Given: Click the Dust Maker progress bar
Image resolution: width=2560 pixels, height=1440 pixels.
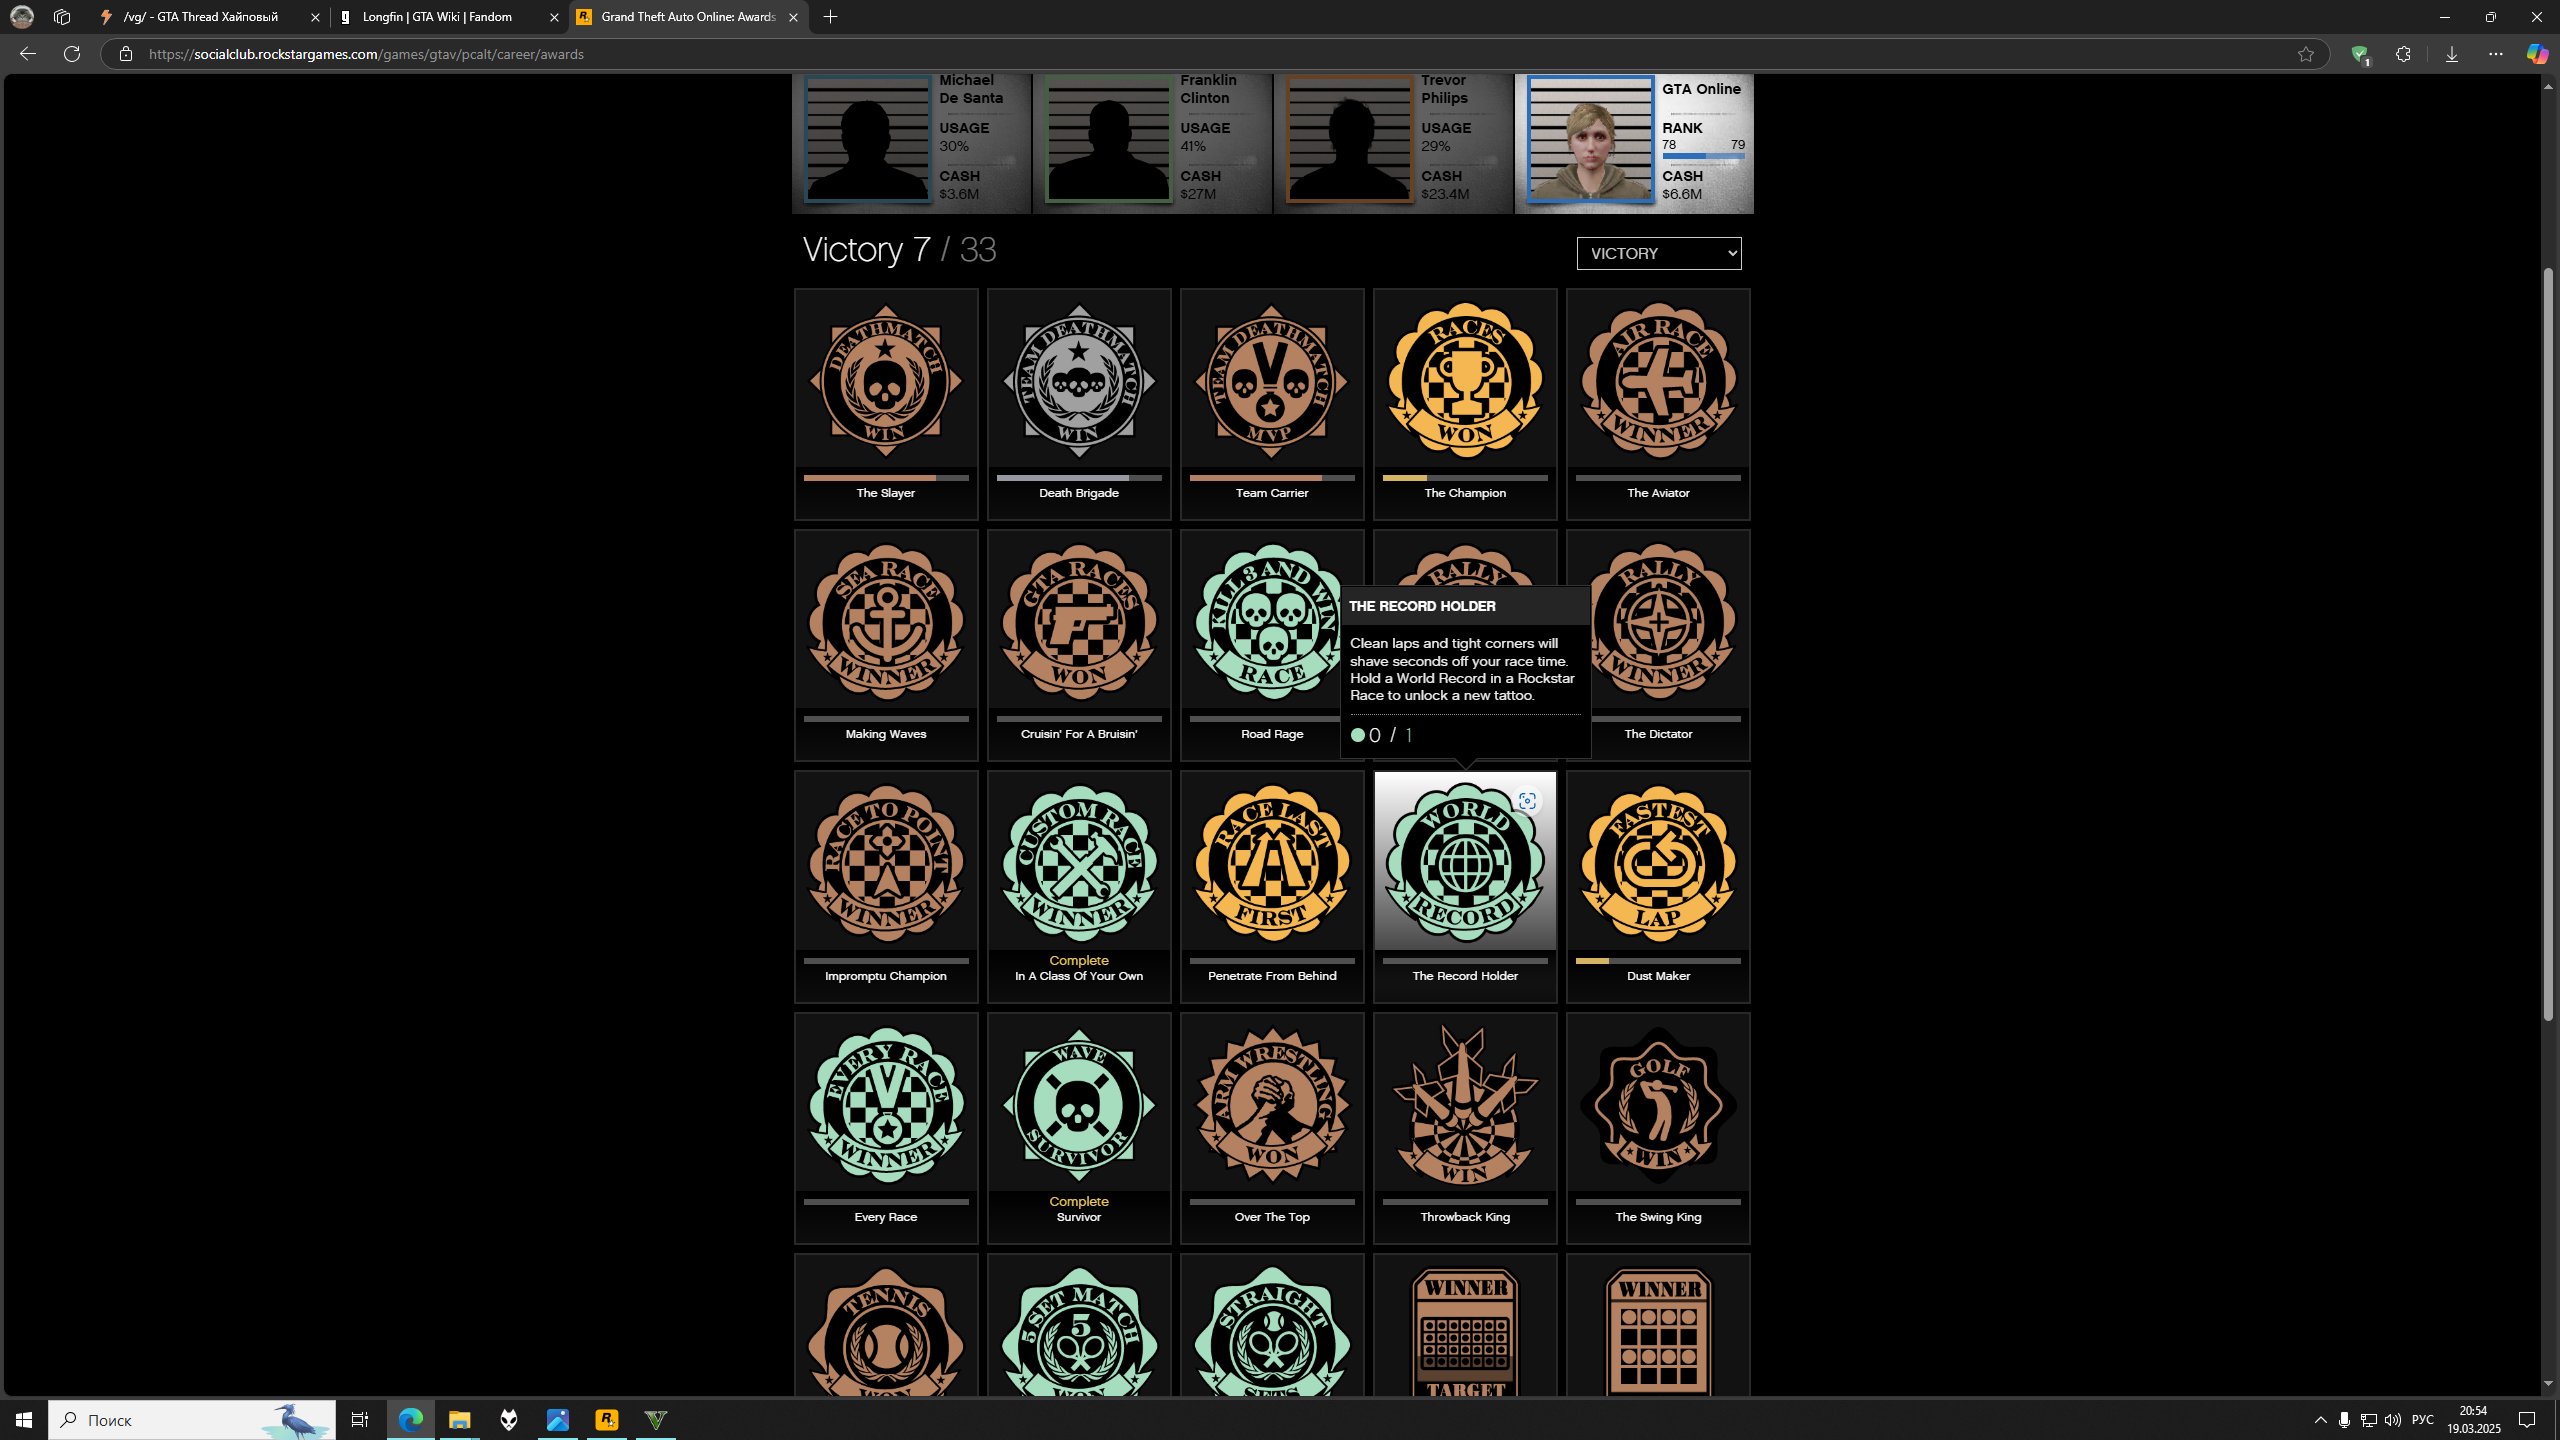Looking at the screenshot, I should point(1658,961).
